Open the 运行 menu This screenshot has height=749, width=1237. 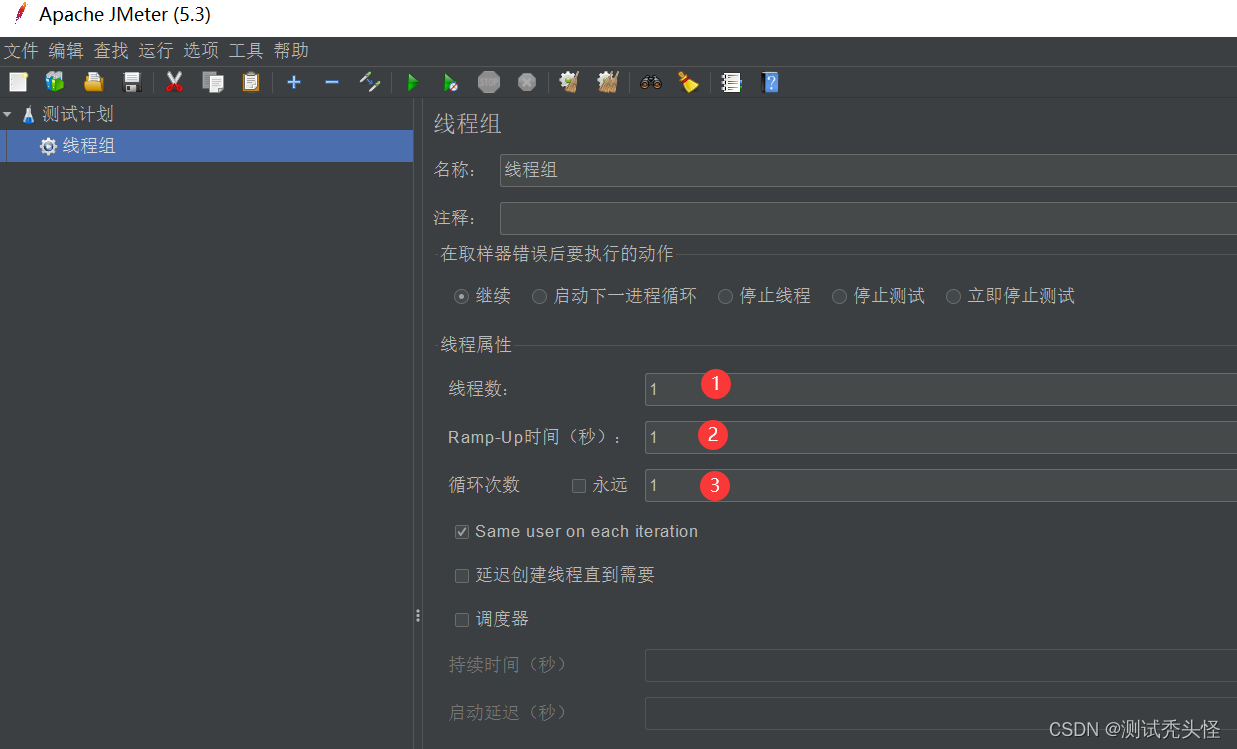156,51
